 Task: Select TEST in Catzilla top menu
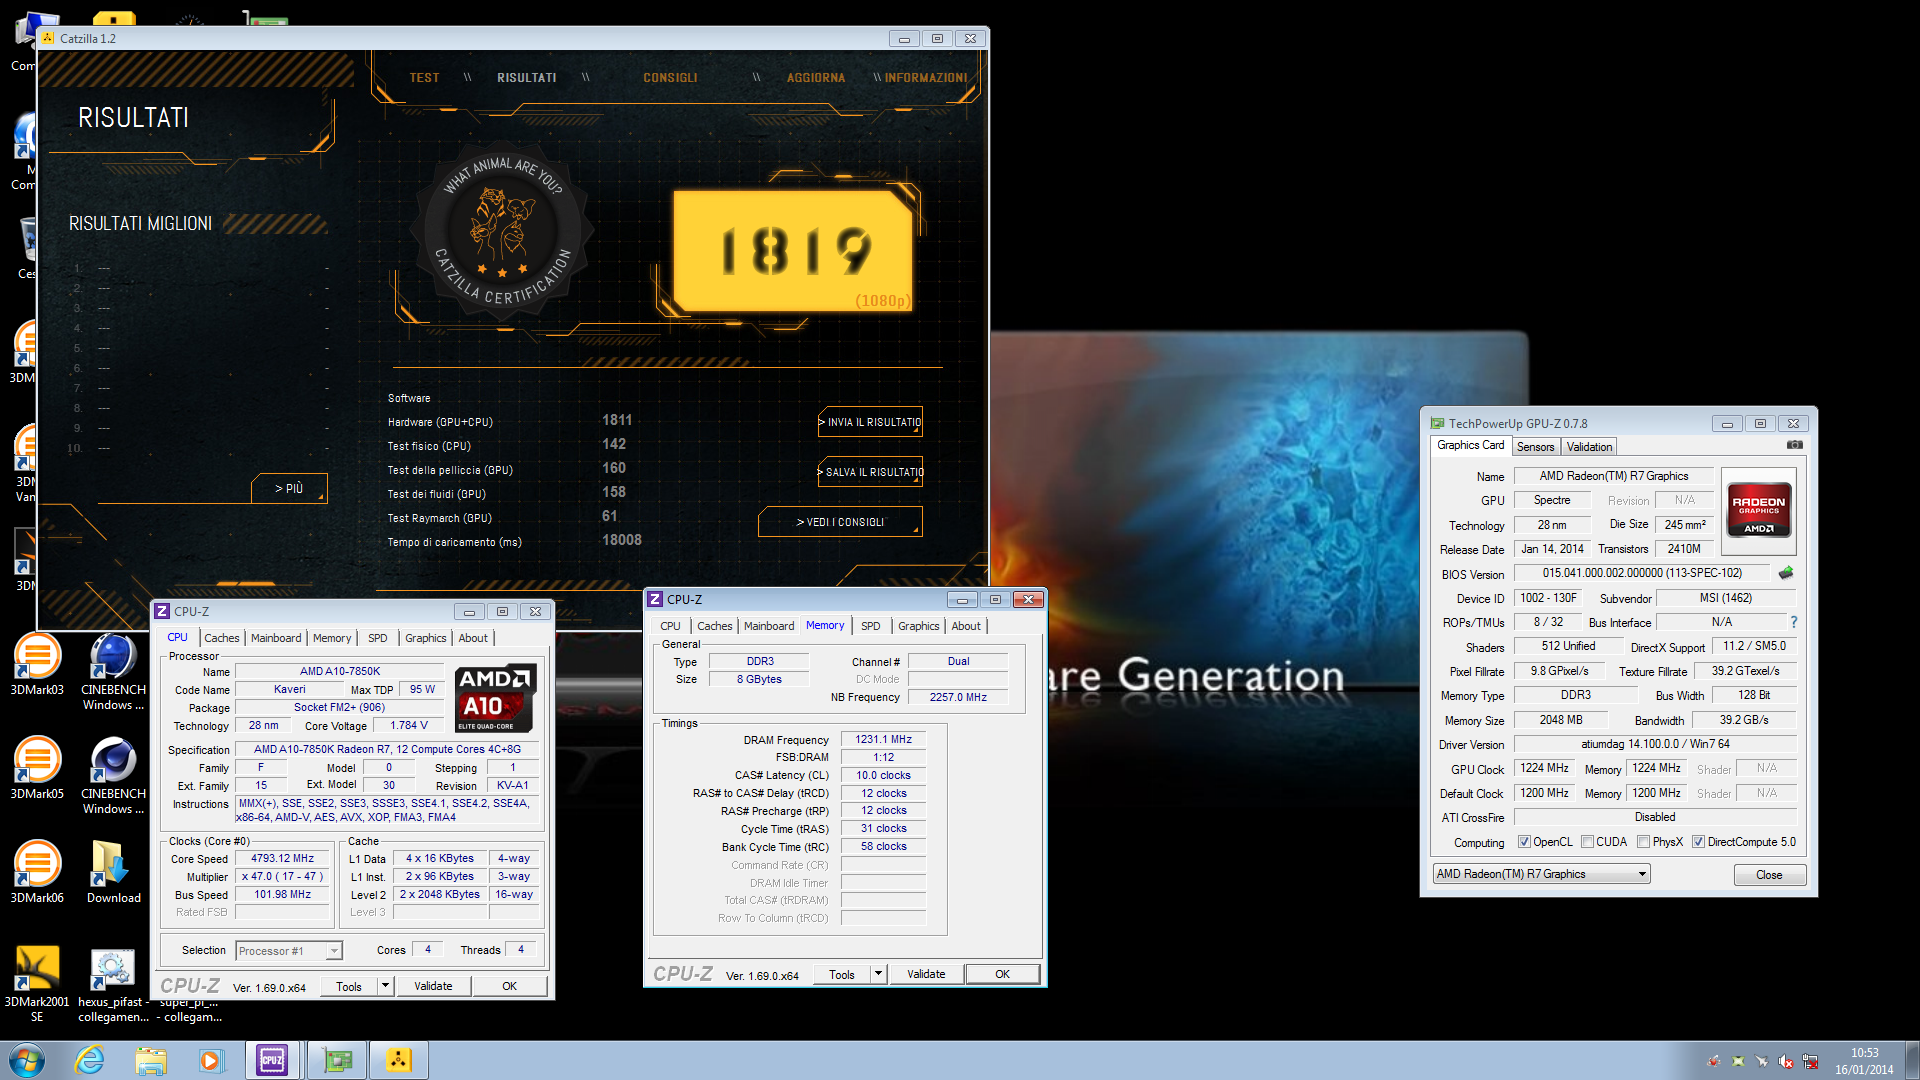(x=424, y=78)
